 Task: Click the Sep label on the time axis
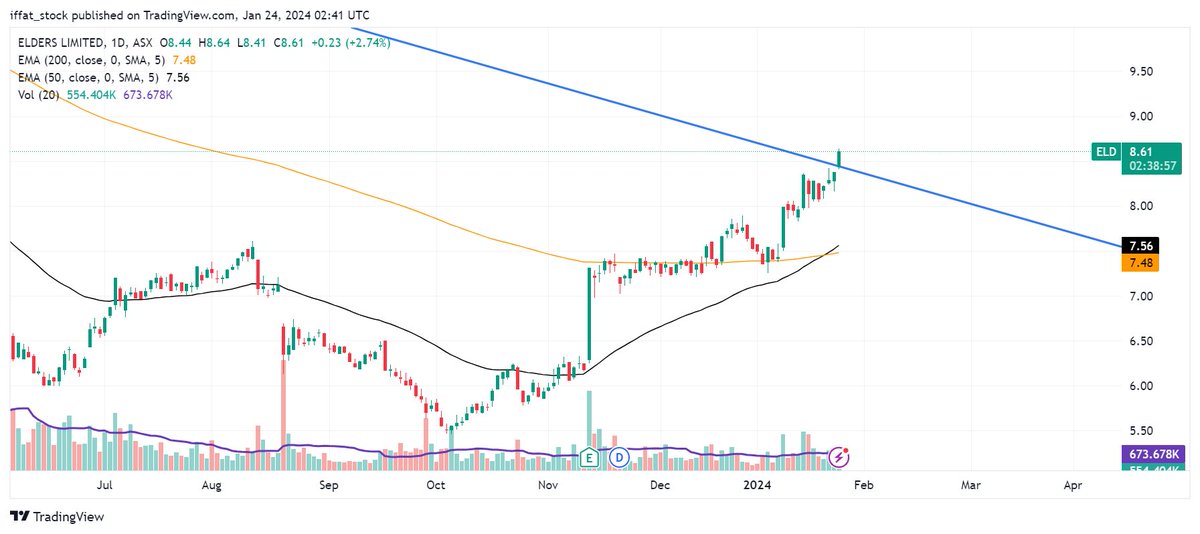pos(330,485)
